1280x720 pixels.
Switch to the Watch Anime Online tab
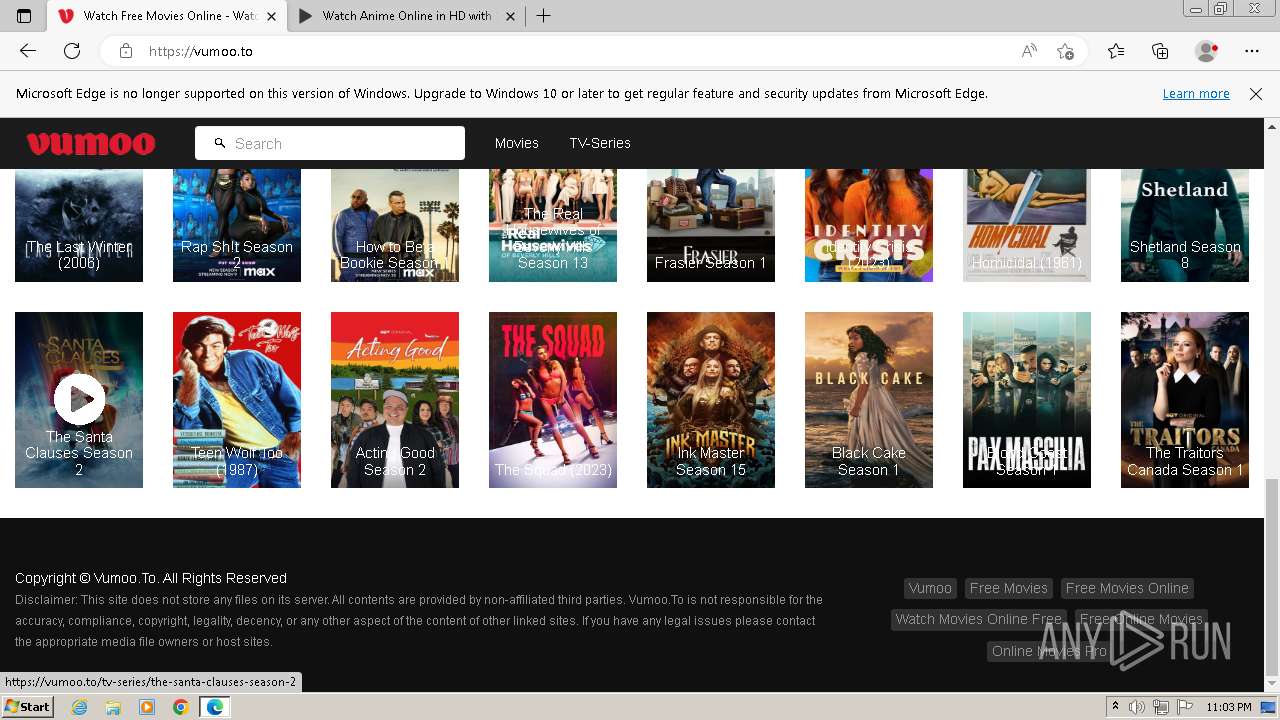click(x=406, y=16)
